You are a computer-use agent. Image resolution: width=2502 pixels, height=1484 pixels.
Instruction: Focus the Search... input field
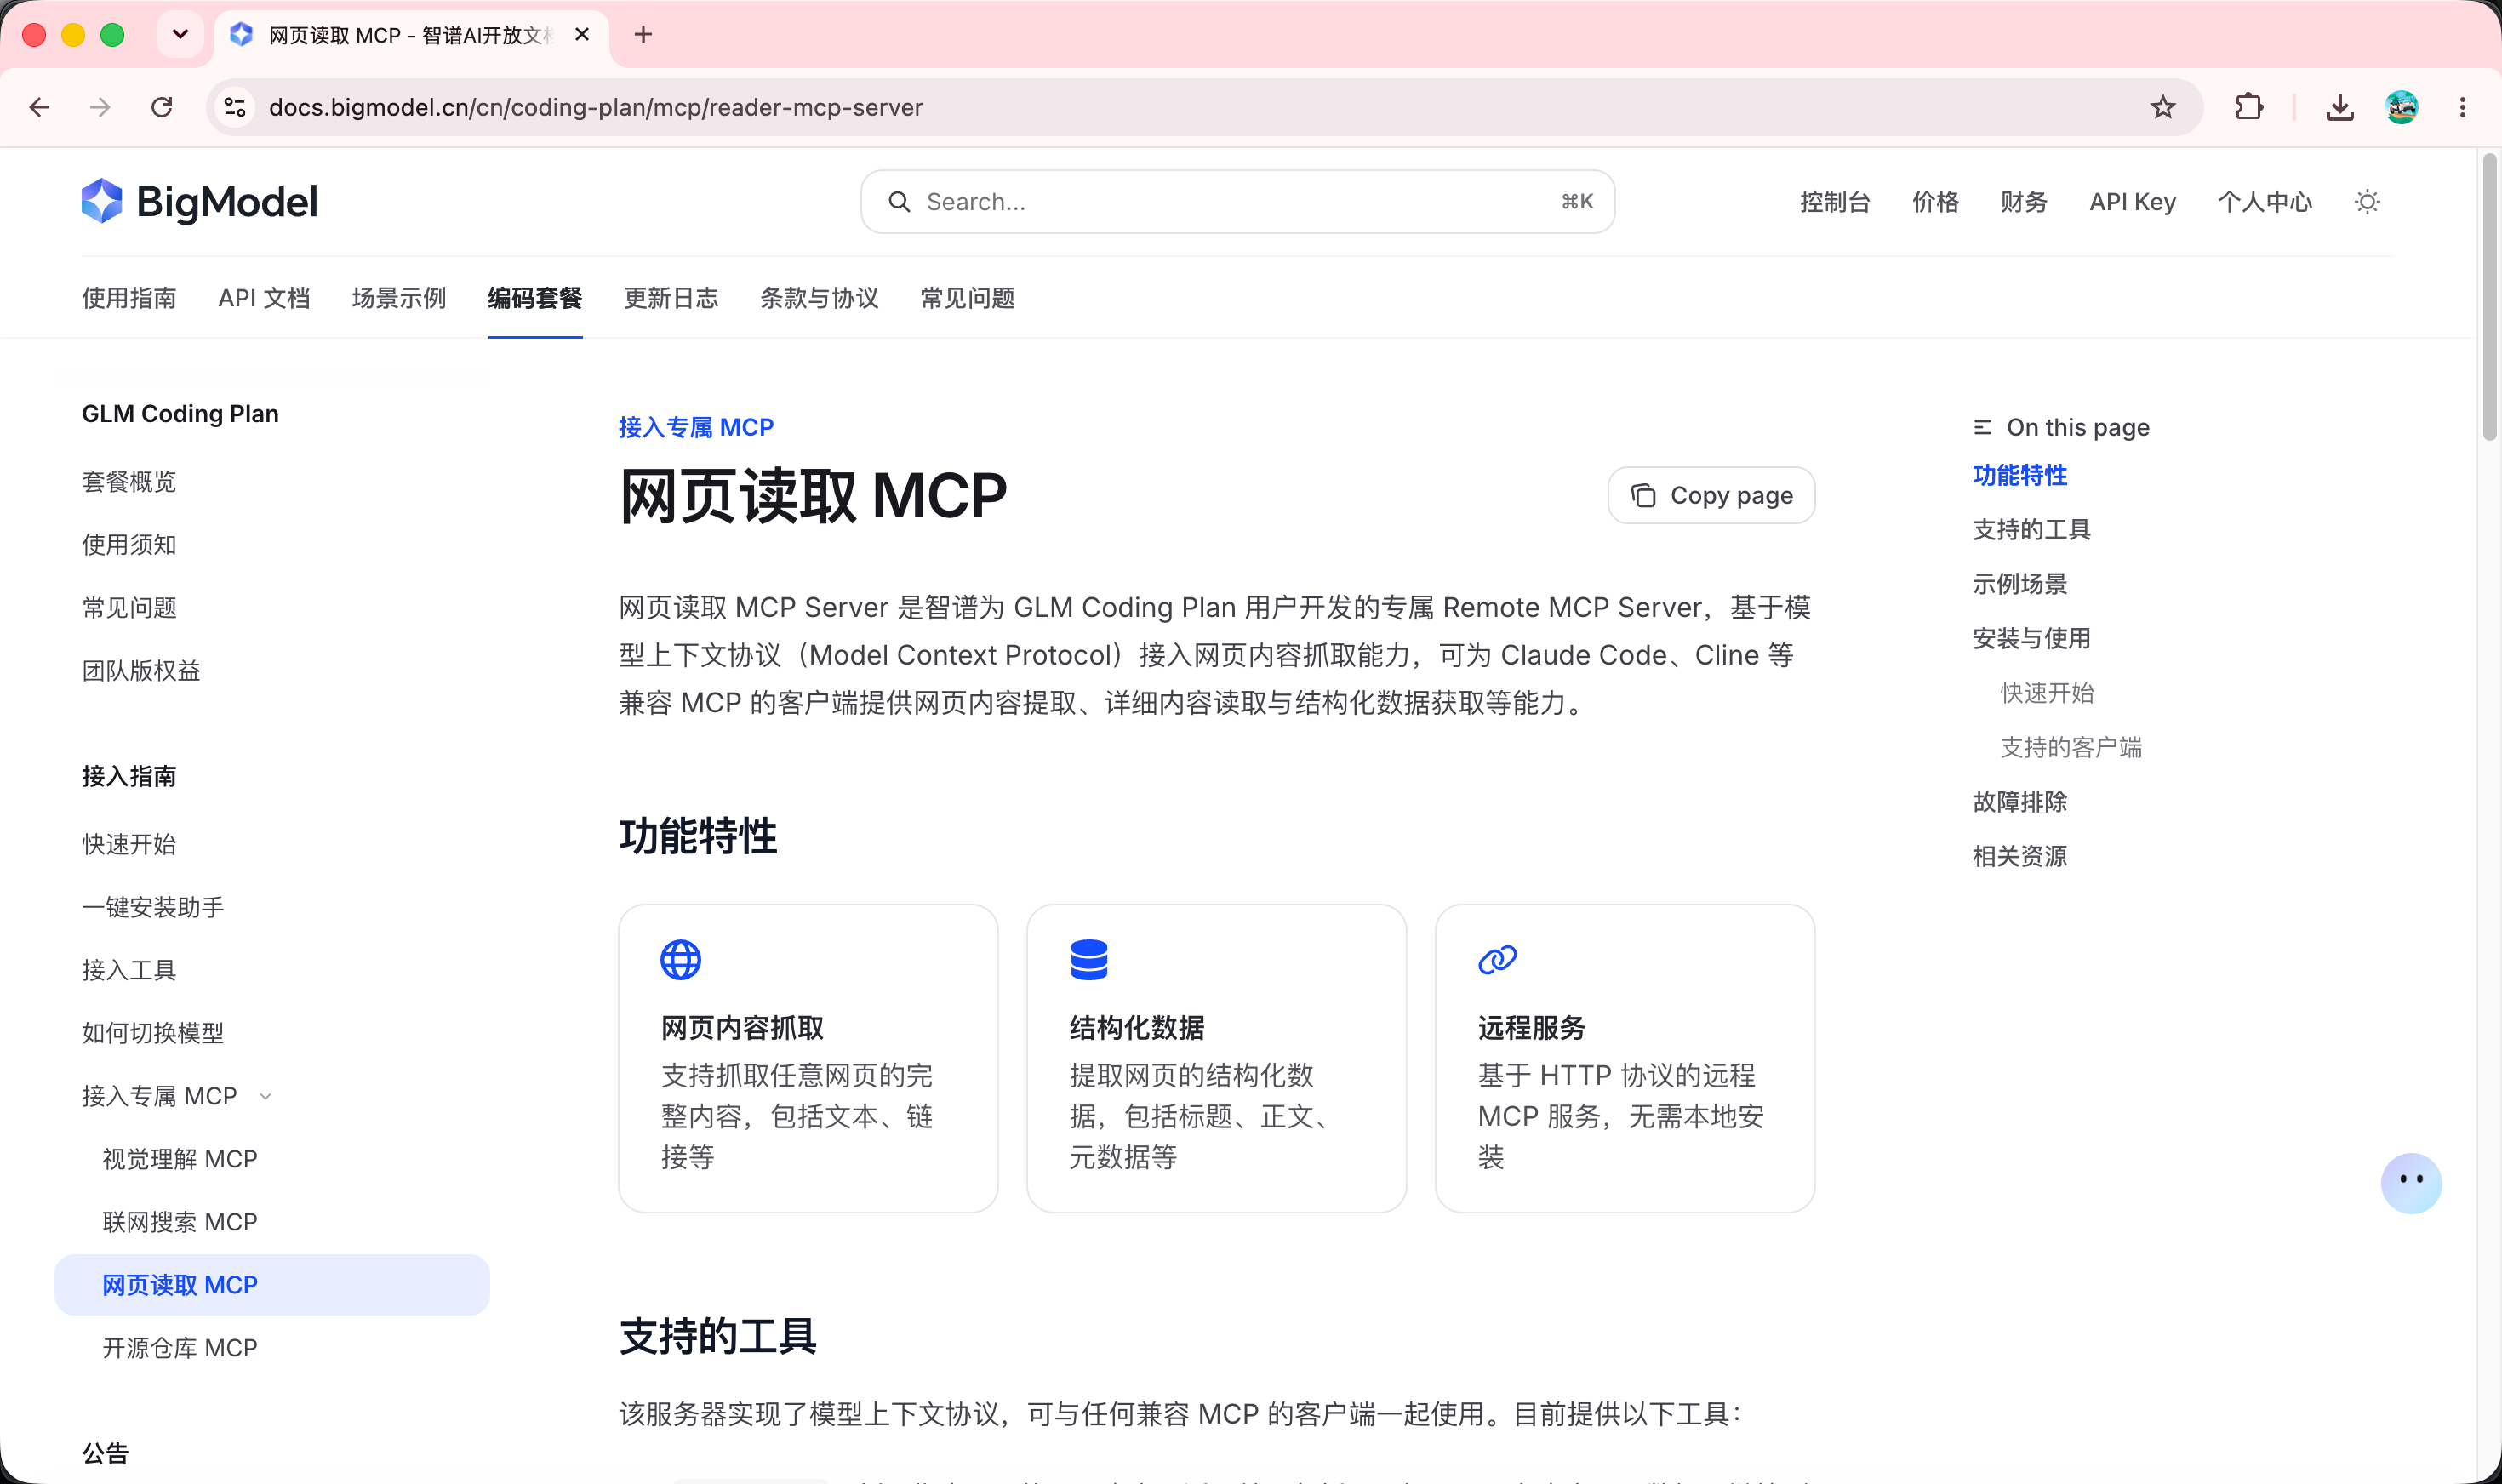1237,202
